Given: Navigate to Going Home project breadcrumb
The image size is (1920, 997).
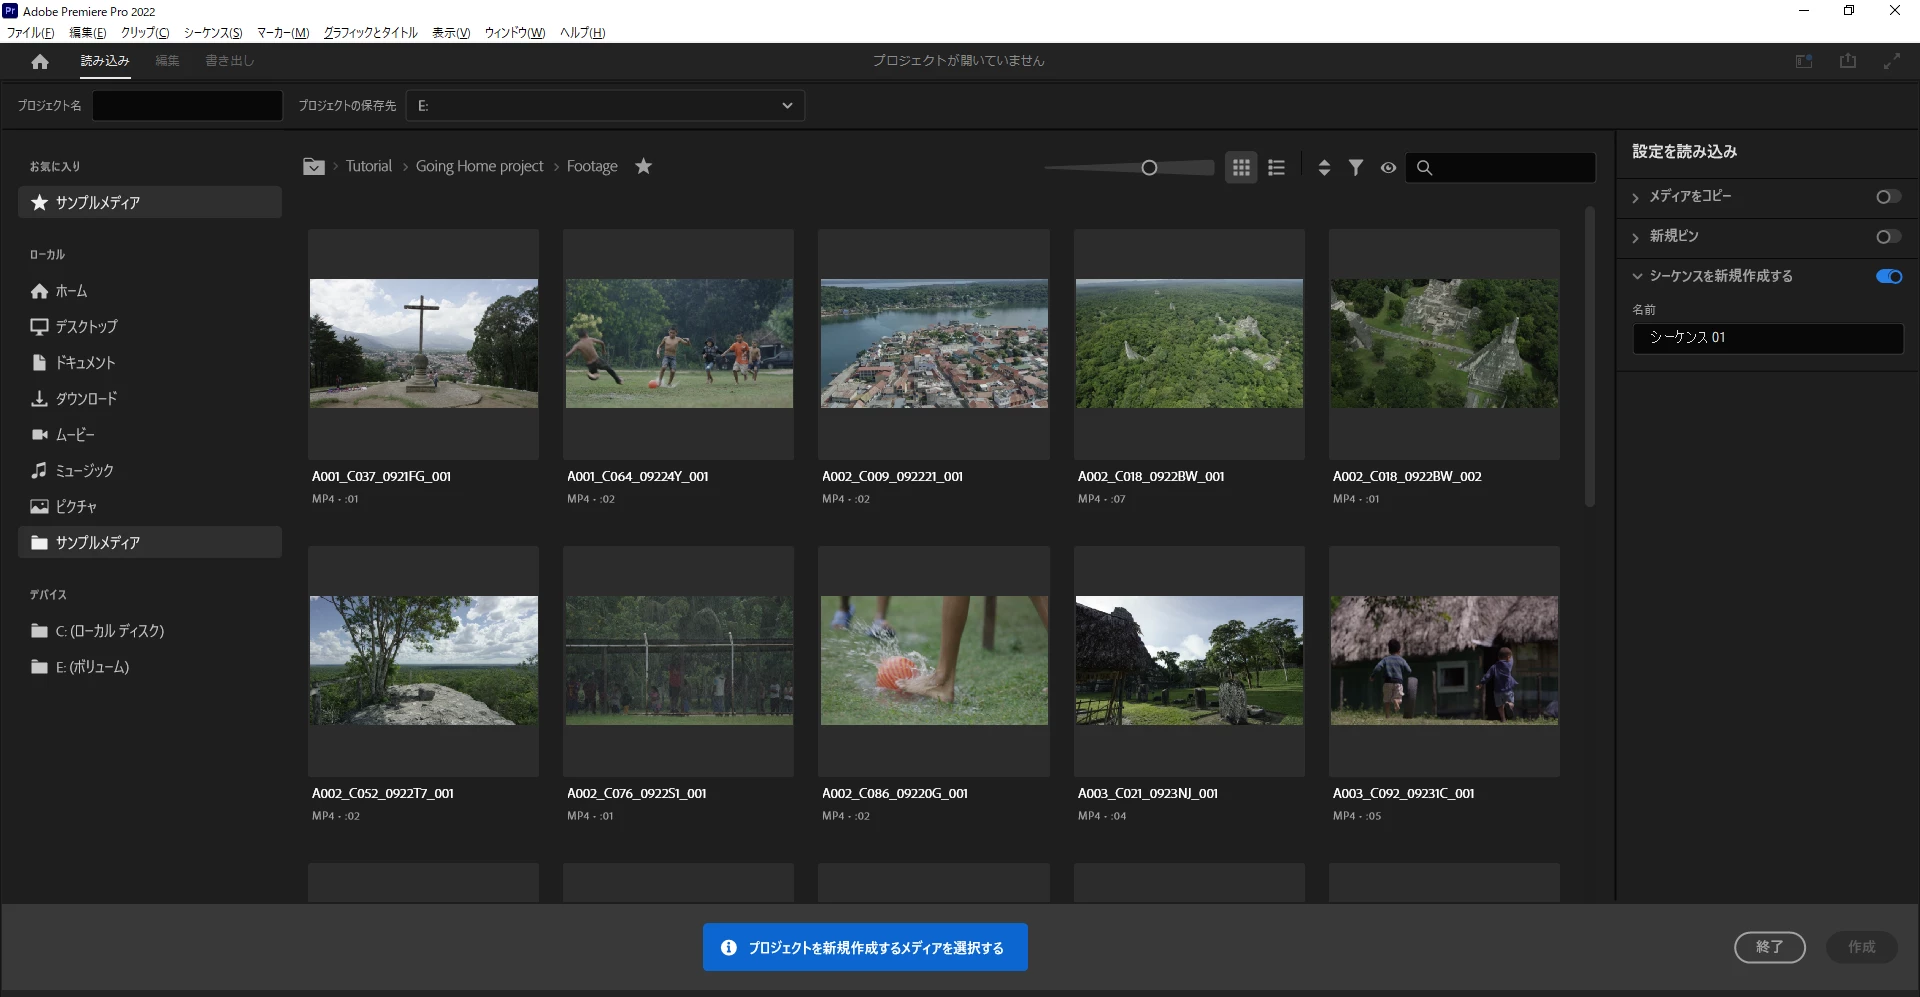Looking at the screenshot, I should [480, 166].
